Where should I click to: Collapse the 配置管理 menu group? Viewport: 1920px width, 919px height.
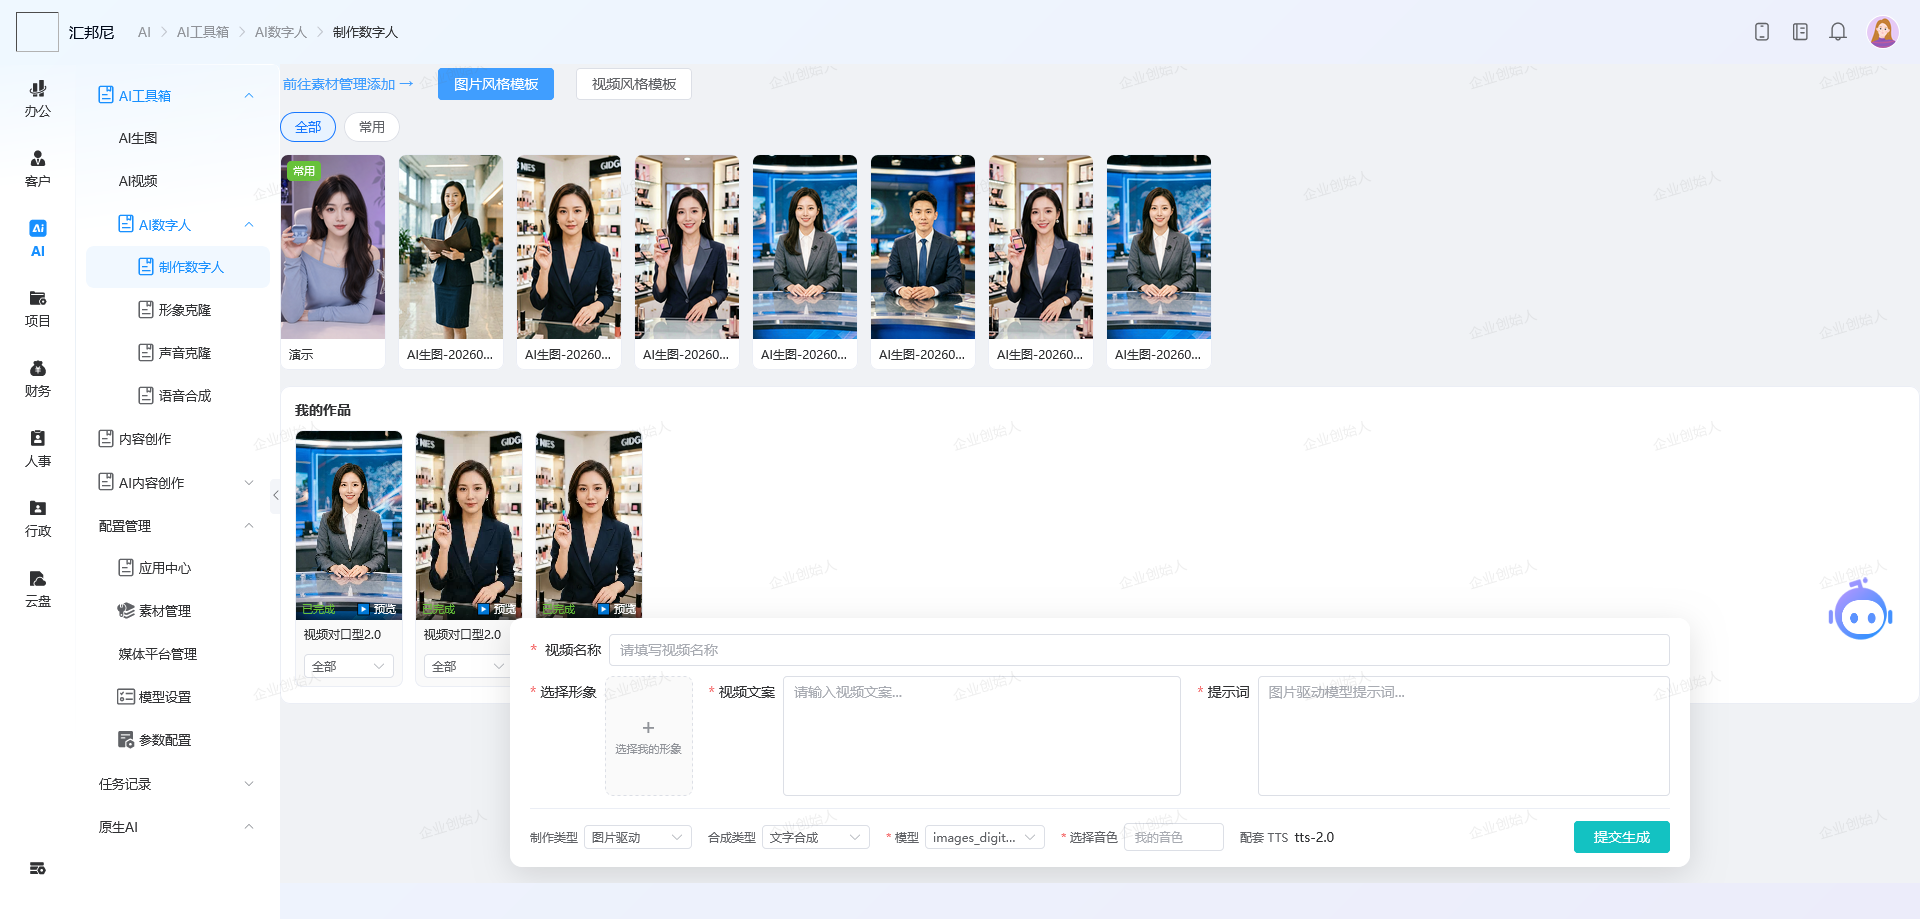[249, 526]
